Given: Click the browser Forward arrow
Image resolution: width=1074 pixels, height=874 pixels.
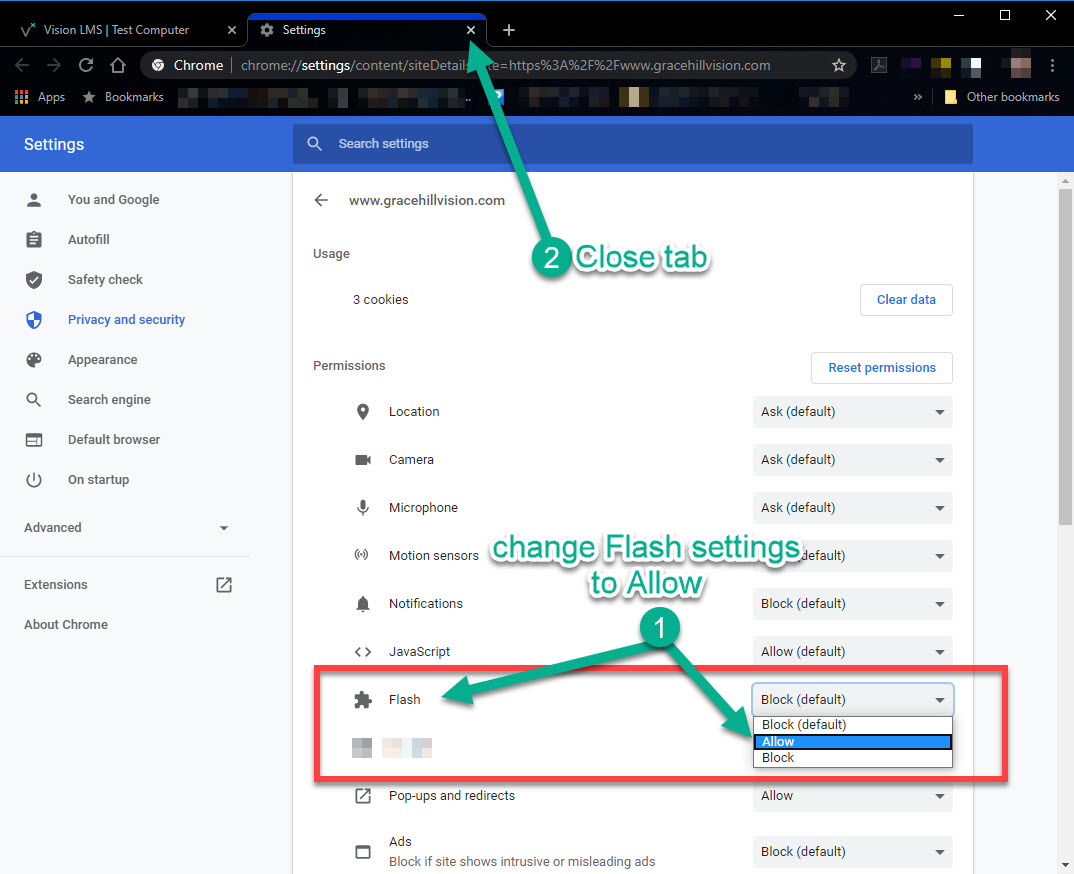Looking at the screenshot, I should tap(53, 65).
